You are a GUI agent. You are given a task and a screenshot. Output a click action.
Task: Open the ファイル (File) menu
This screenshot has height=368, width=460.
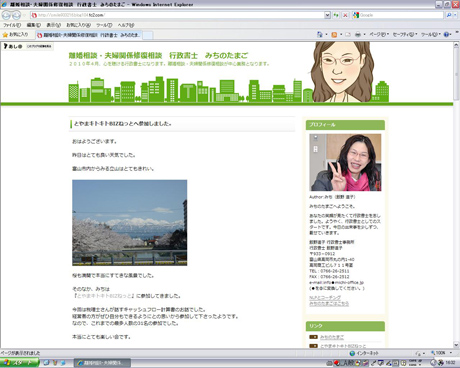[12, 25]
